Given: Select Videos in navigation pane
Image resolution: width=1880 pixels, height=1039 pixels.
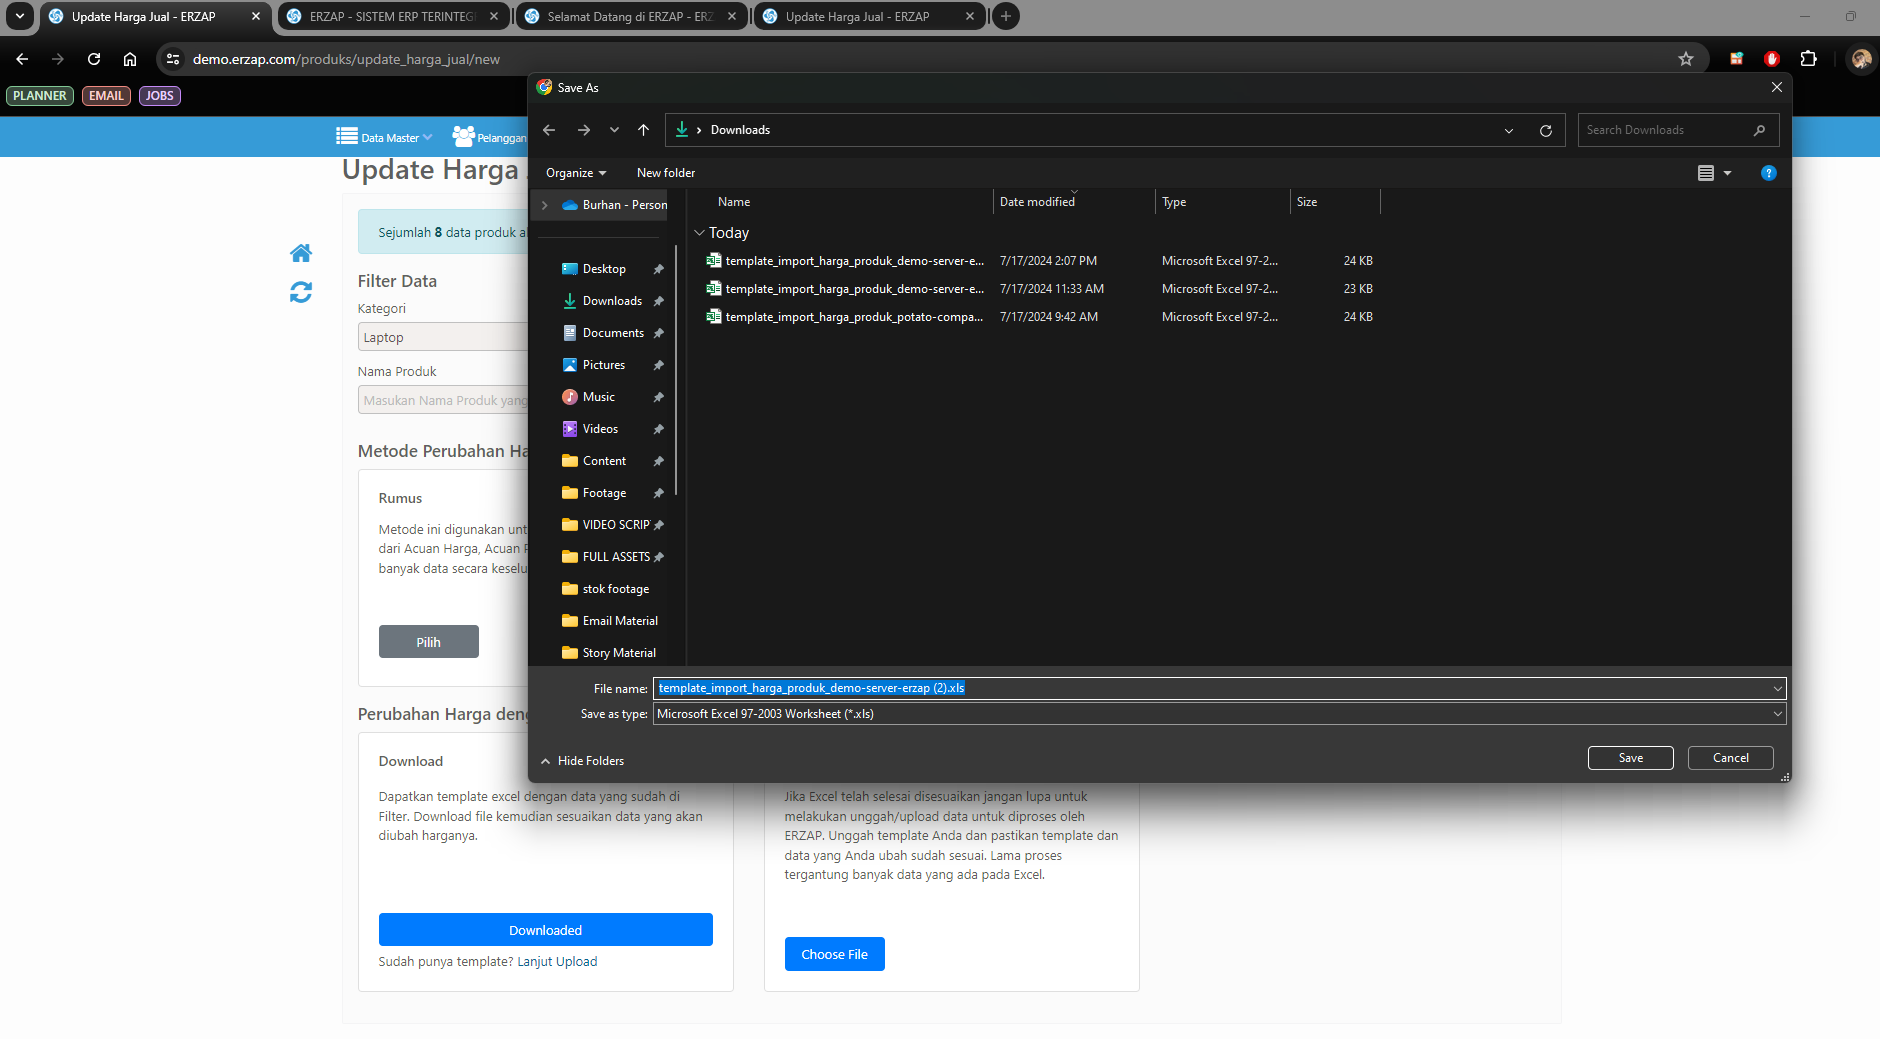Looking at the screenshot, I should pyautogui.click(x=600, y=429).
